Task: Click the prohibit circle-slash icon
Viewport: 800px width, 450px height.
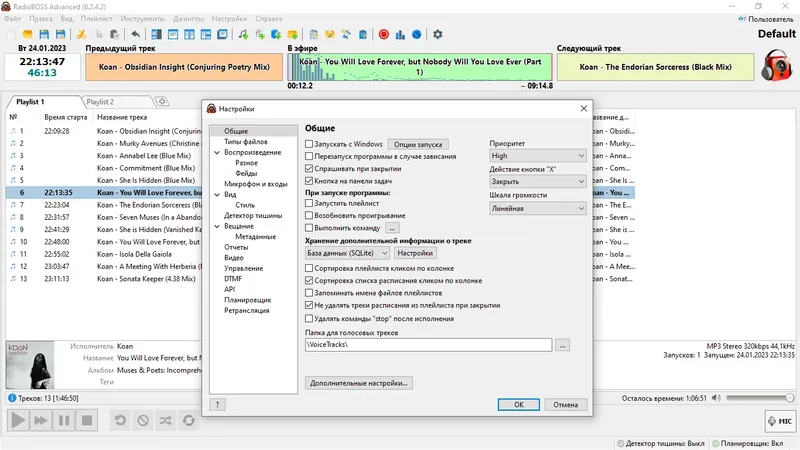Action: tap(143, 420)
